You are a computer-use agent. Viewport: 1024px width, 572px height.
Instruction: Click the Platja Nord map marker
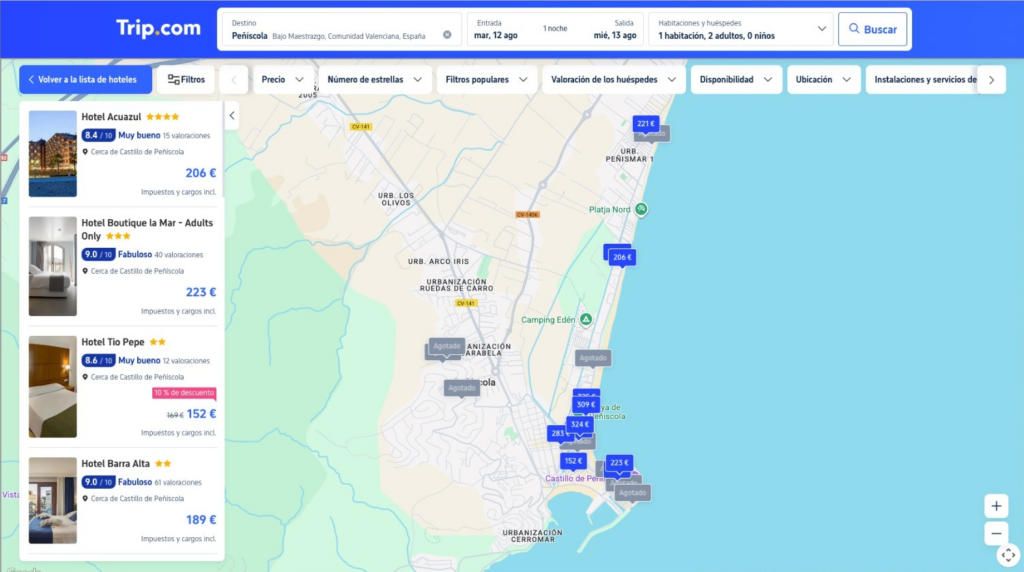pos(642,209)
